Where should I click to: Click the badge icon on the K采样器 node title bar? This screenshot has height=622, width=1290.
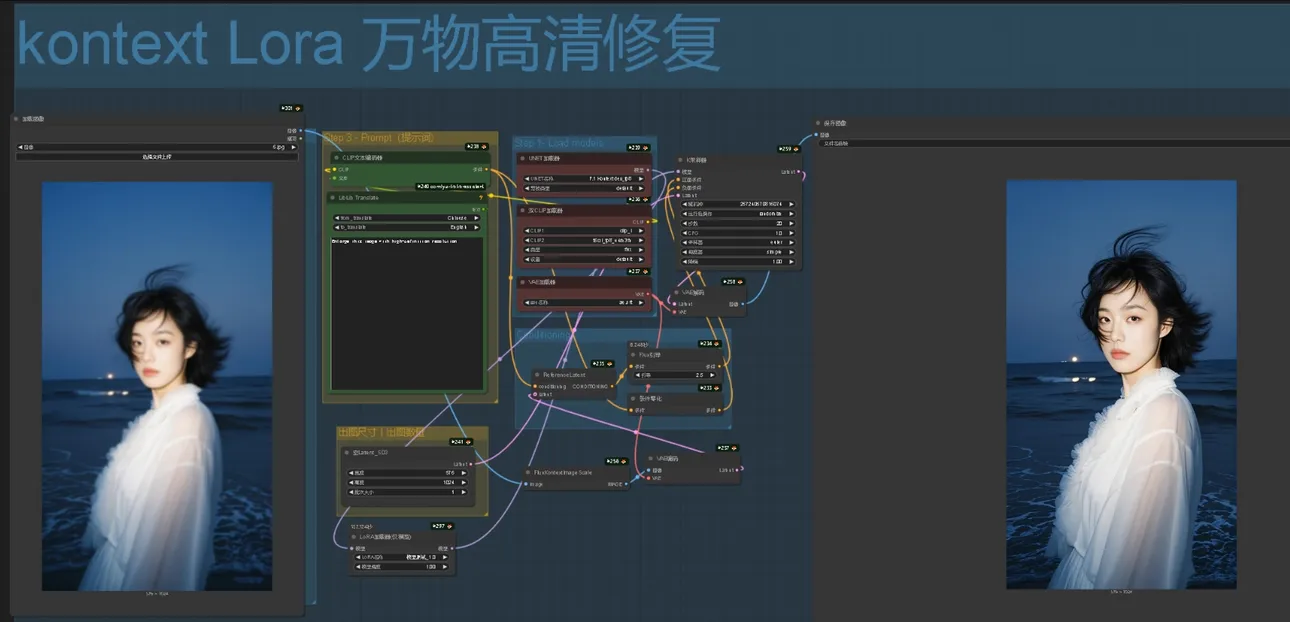tap(796, 149)
